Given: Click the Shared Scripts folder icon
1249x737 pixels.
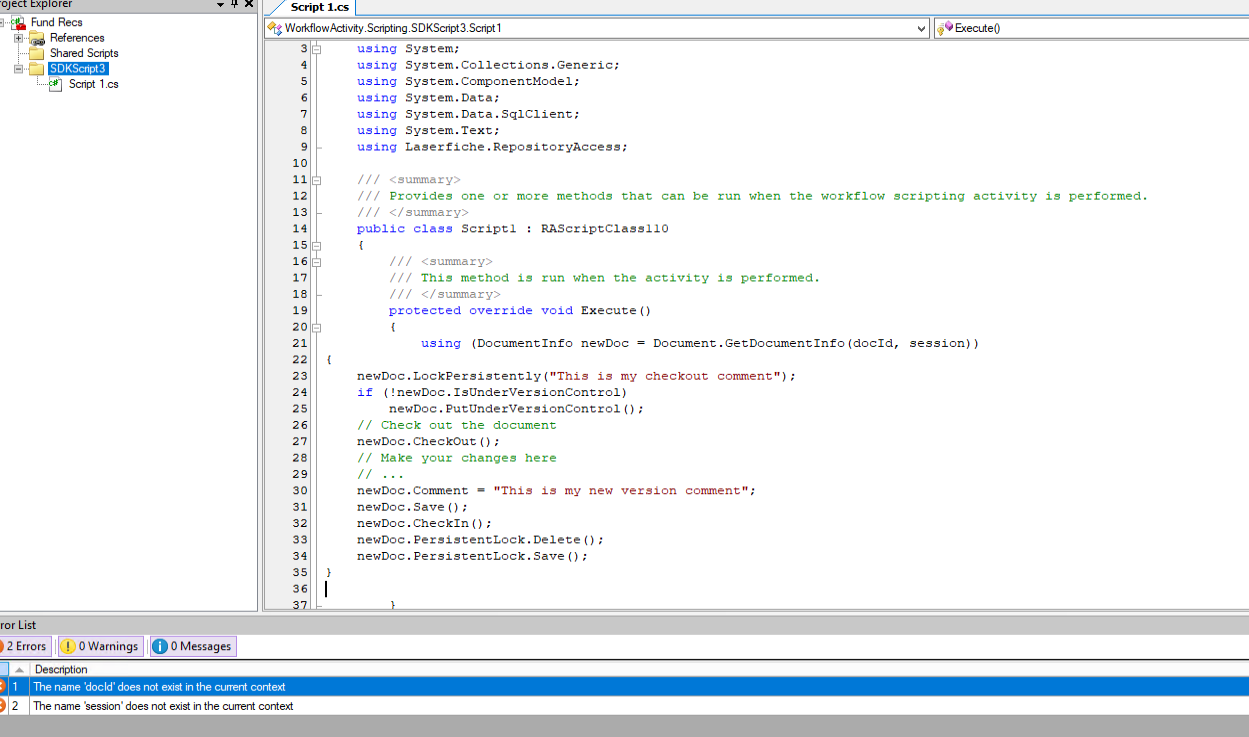Looking at the screenshot, I should (x=37, y=53).
